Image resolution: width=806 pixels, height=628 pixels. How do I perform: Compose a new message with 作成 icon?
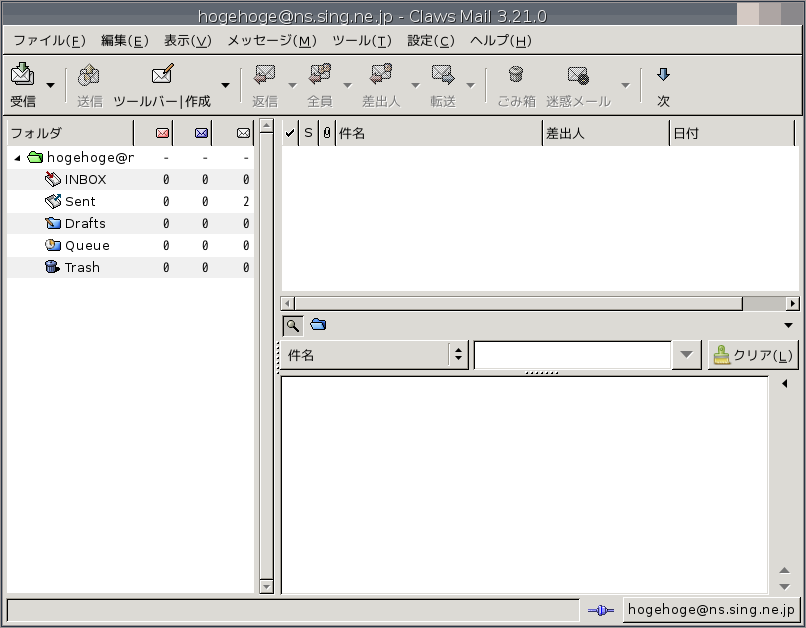(x=162, y=75)
